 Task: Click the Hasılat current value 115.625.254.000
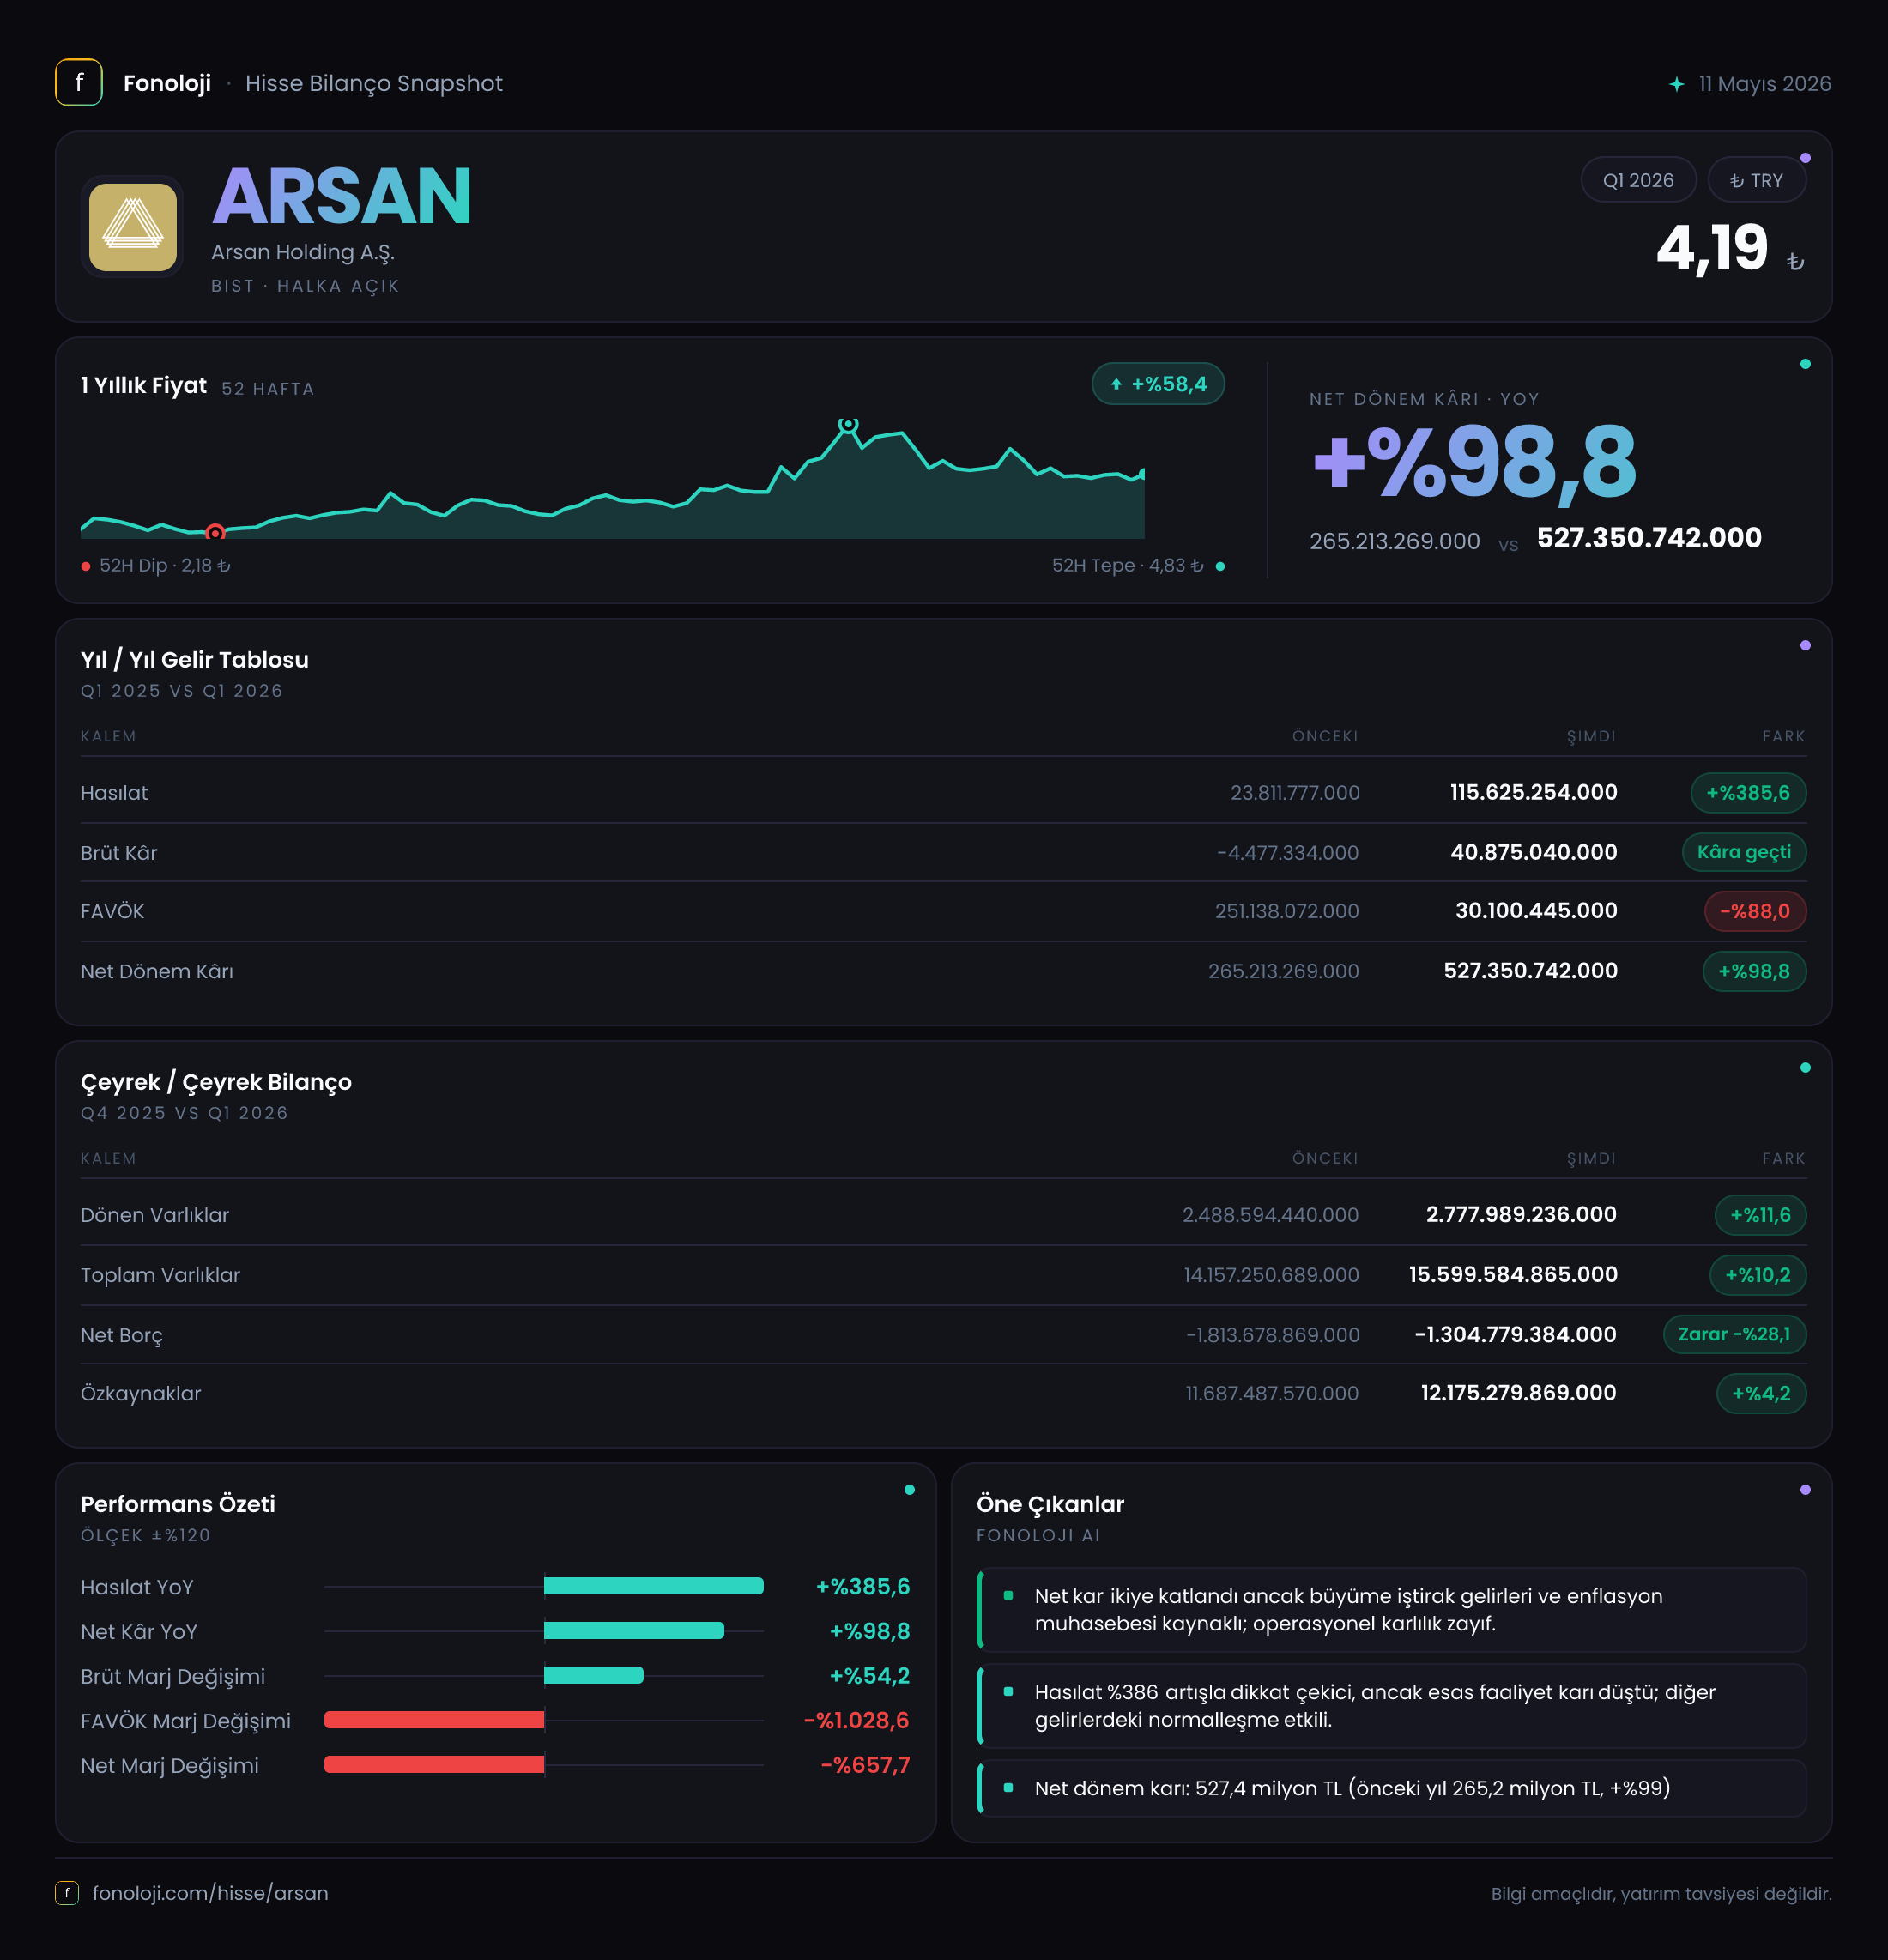point(1533,792)
